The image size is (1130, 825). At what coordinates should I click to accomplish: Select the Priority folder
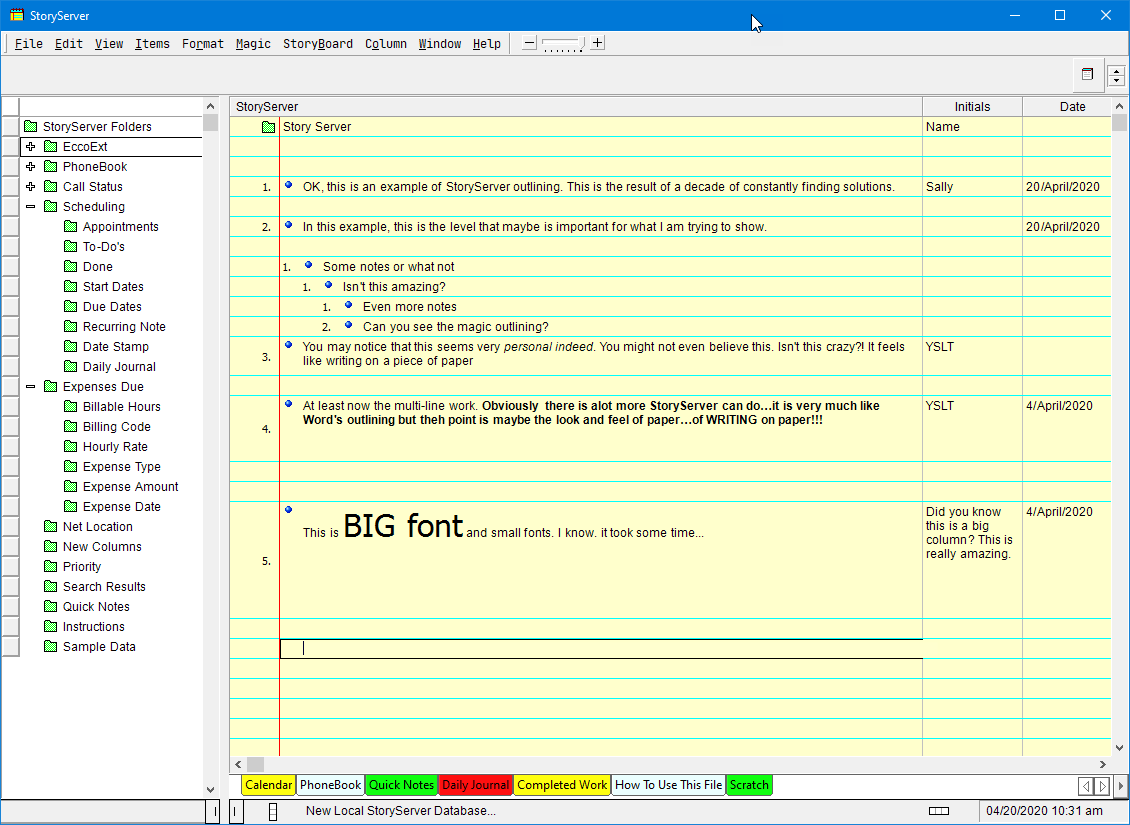[82, 566]
